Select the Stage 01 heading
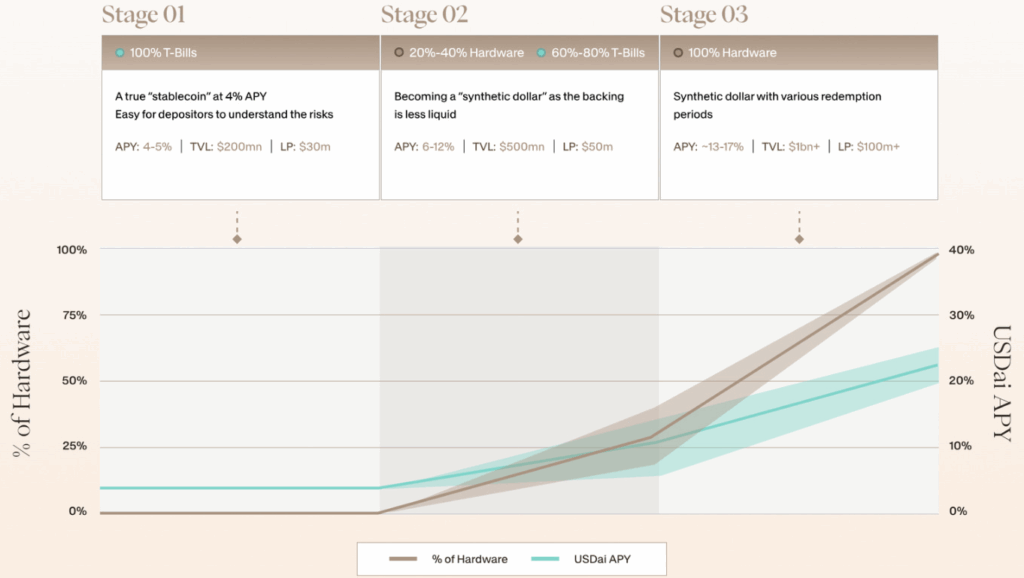 (144, 15)
